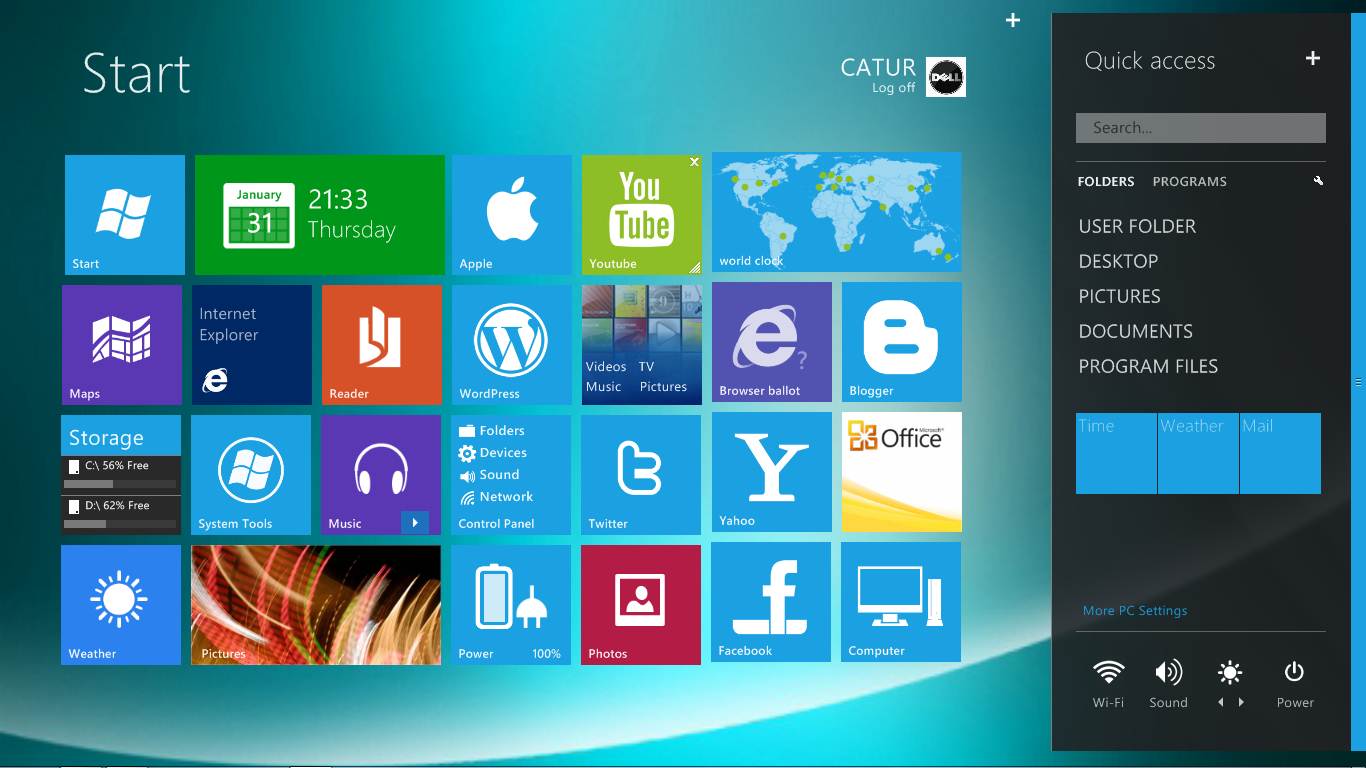Open Network in Control Panel tile
Viewport: 1366px width, 768px height.
point(496,497)
